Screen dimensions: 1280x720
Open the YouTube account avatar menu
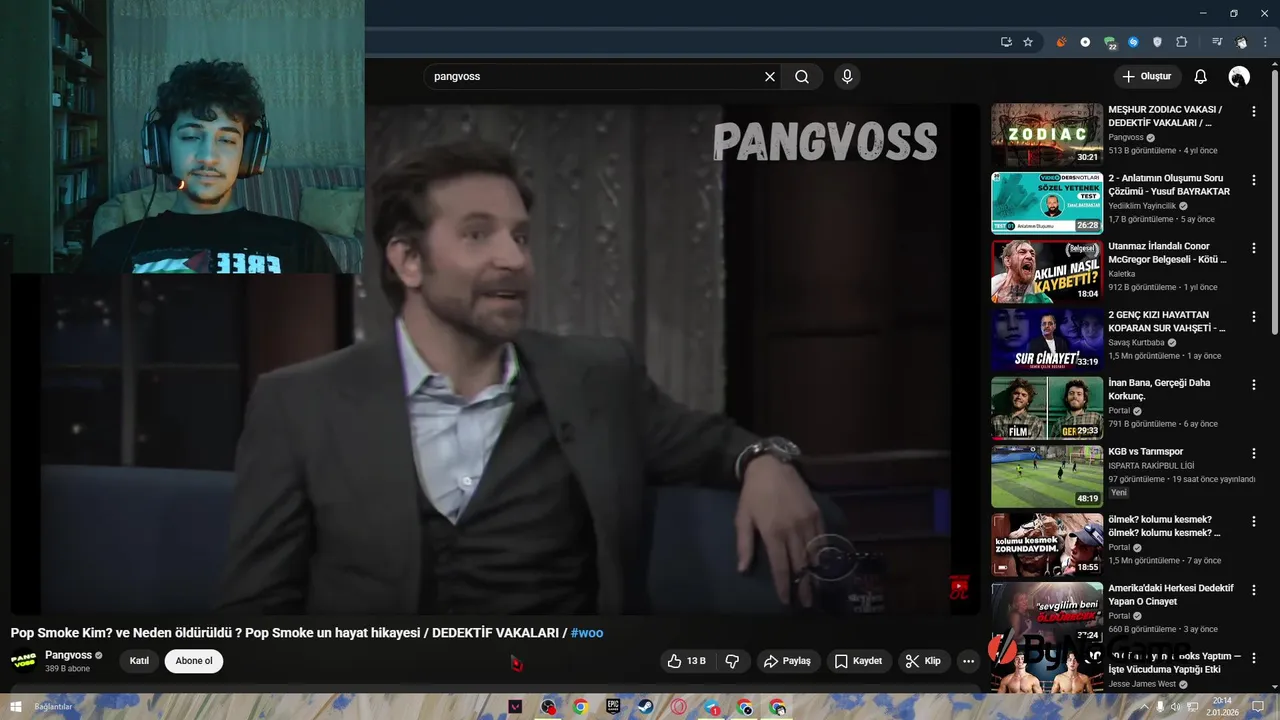[1239, 77]
